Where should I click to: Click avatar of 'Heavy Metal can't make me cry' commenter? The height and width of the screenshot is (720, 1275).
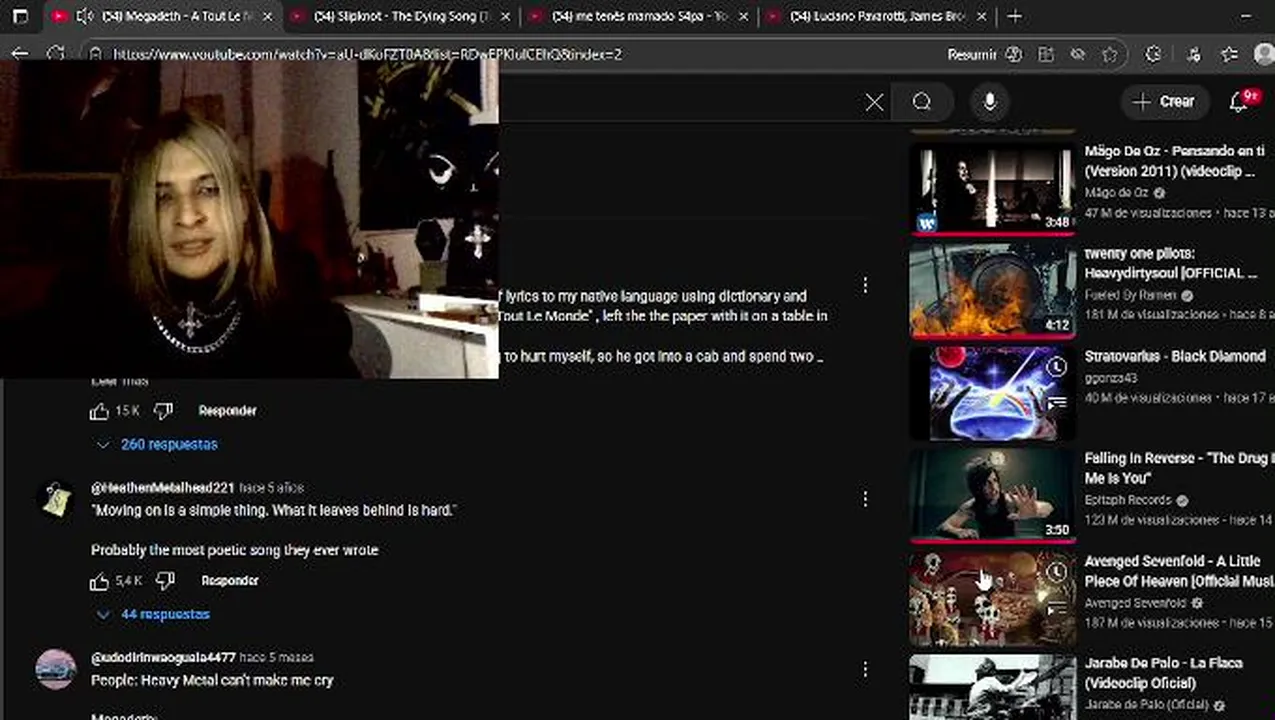[56, 669]
